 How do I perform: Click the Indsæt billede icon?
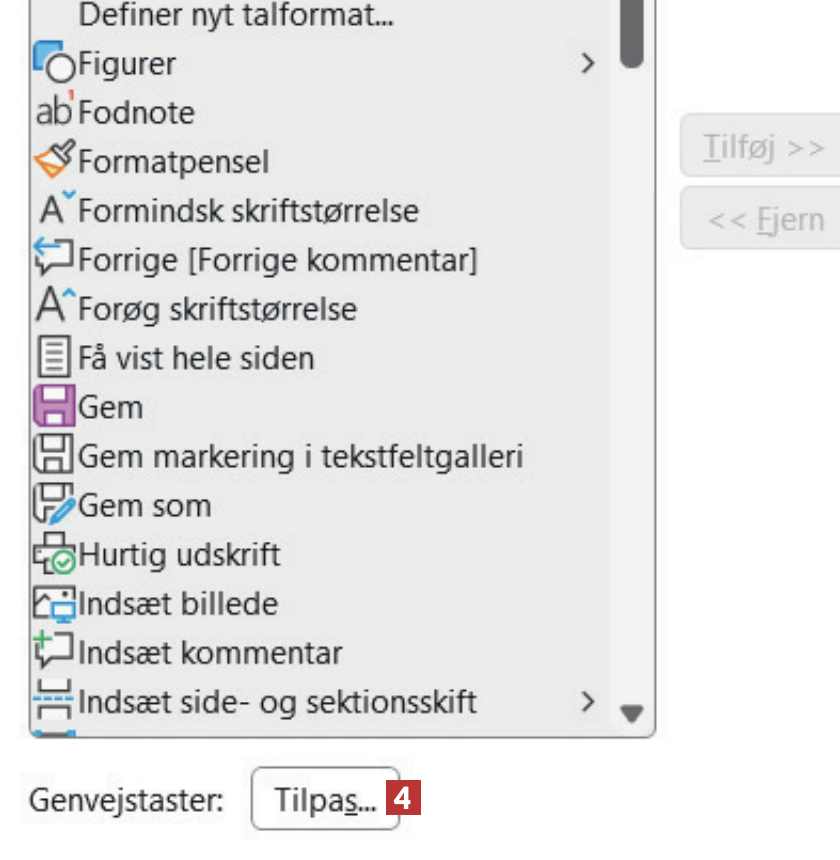click(53, 603)
